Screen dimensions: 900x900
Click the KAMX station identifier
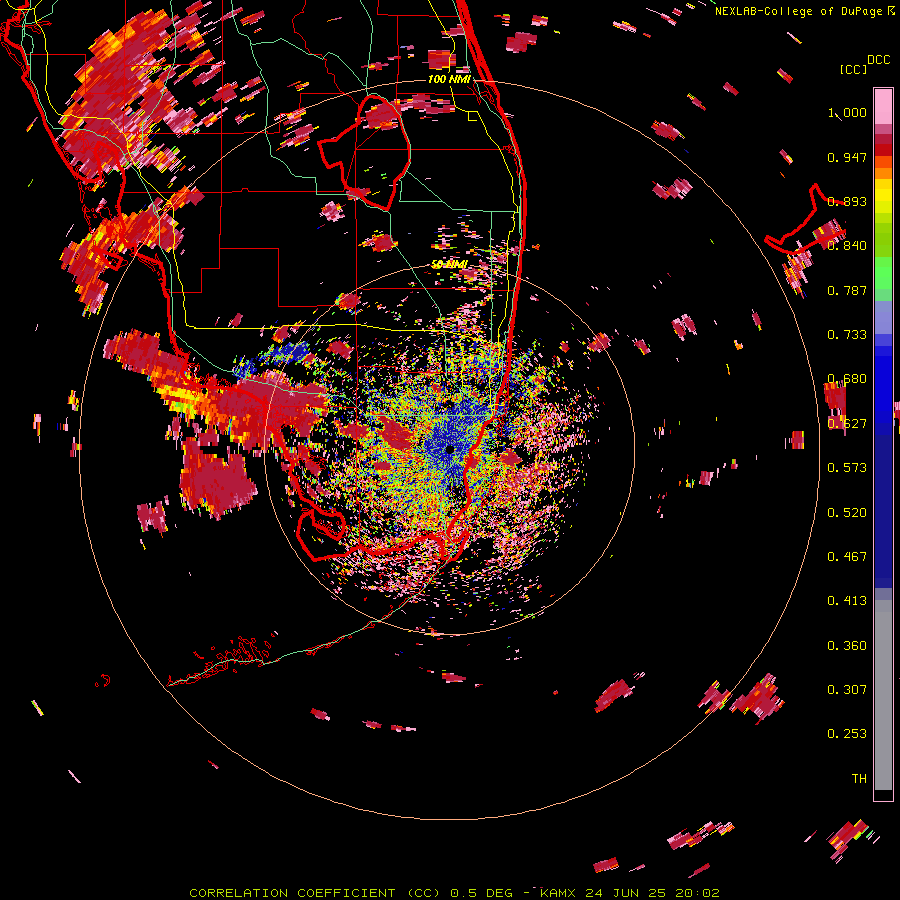557,893
